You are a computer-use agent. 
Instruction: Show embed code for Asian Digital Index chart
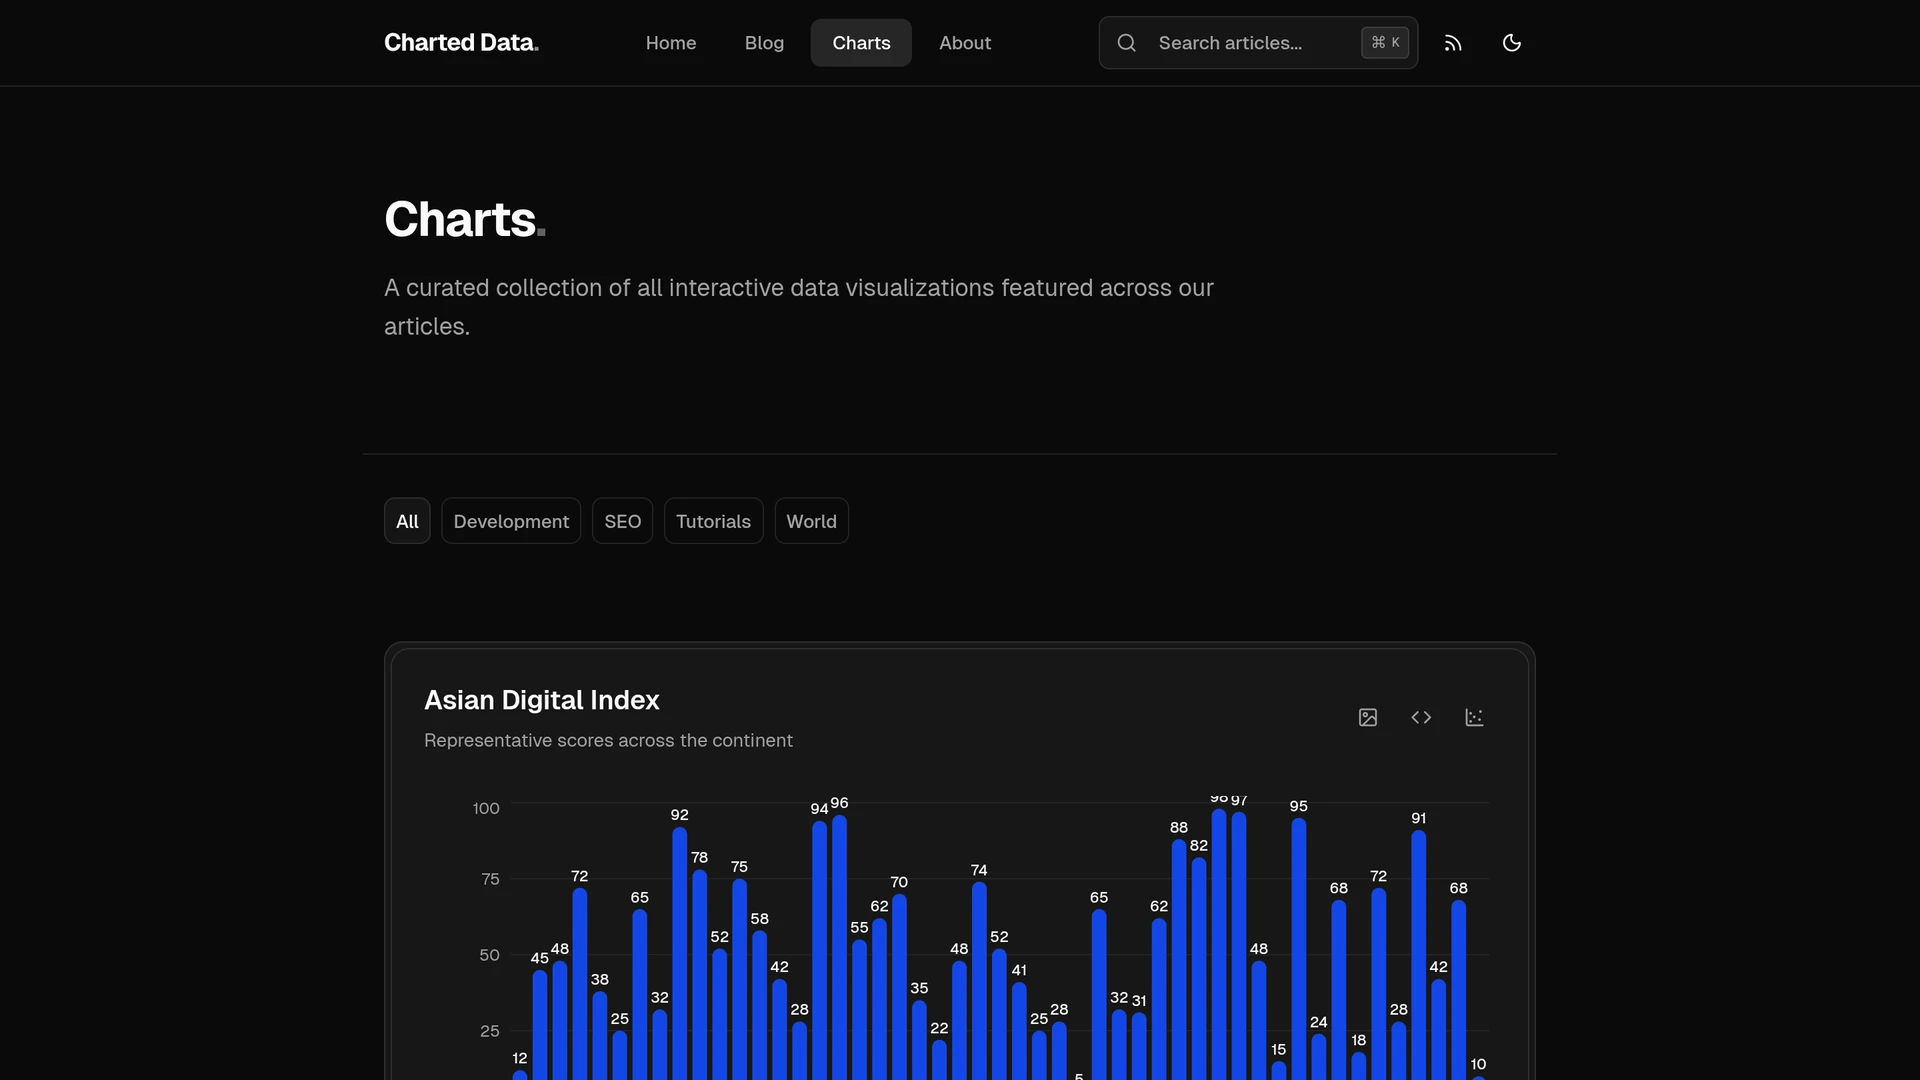pyautogui.click(x=1421, y=717)
